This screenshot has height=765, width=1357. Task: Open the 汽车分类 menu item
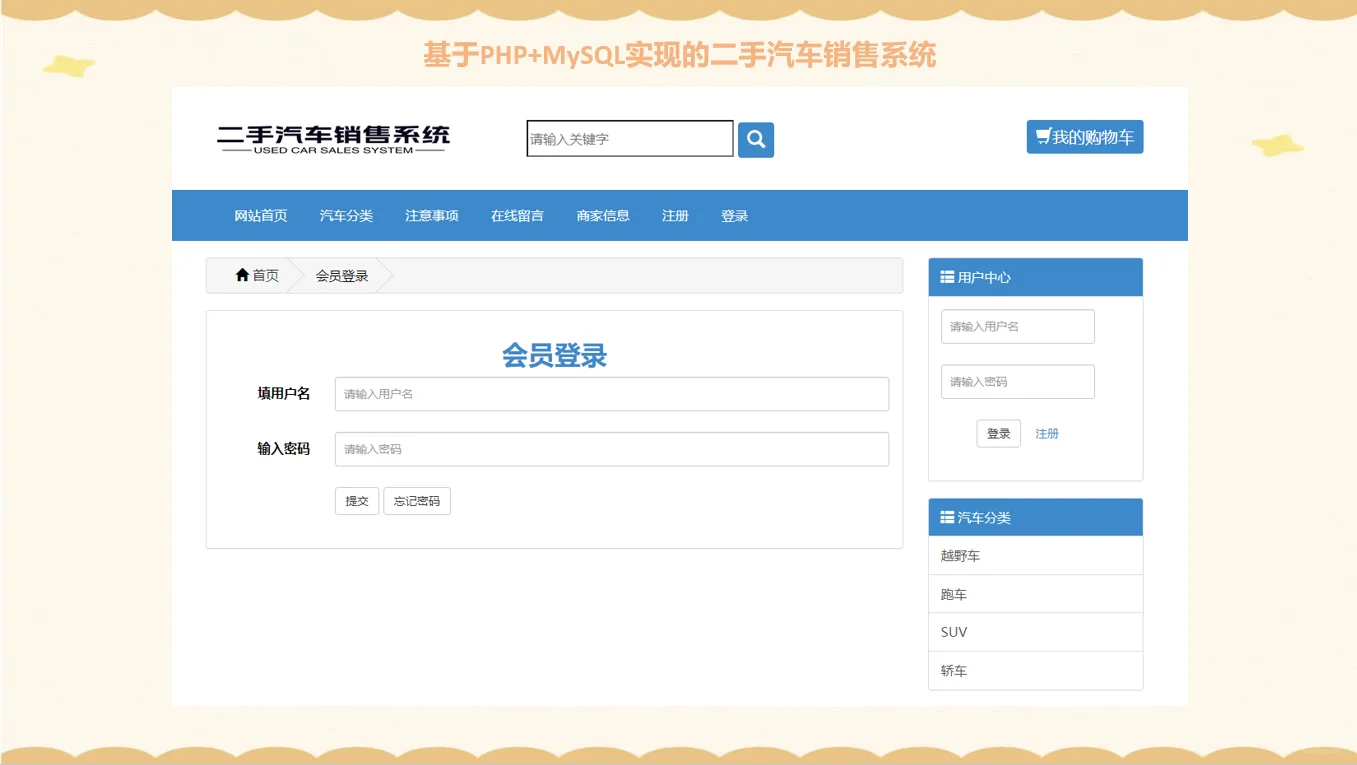click(x=345, y=215)
